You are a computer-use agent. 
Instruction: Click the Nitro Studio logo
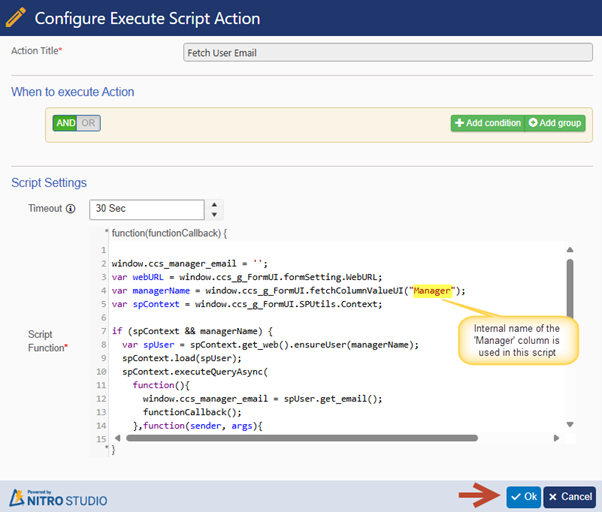pyautogui.click(x=58, y=498)
